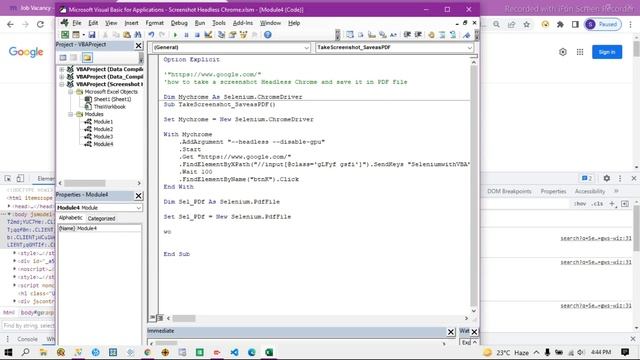This screenshot has width=640, height=360.
Task: Open Find with the binoculars icon
Action: point(138,35)
